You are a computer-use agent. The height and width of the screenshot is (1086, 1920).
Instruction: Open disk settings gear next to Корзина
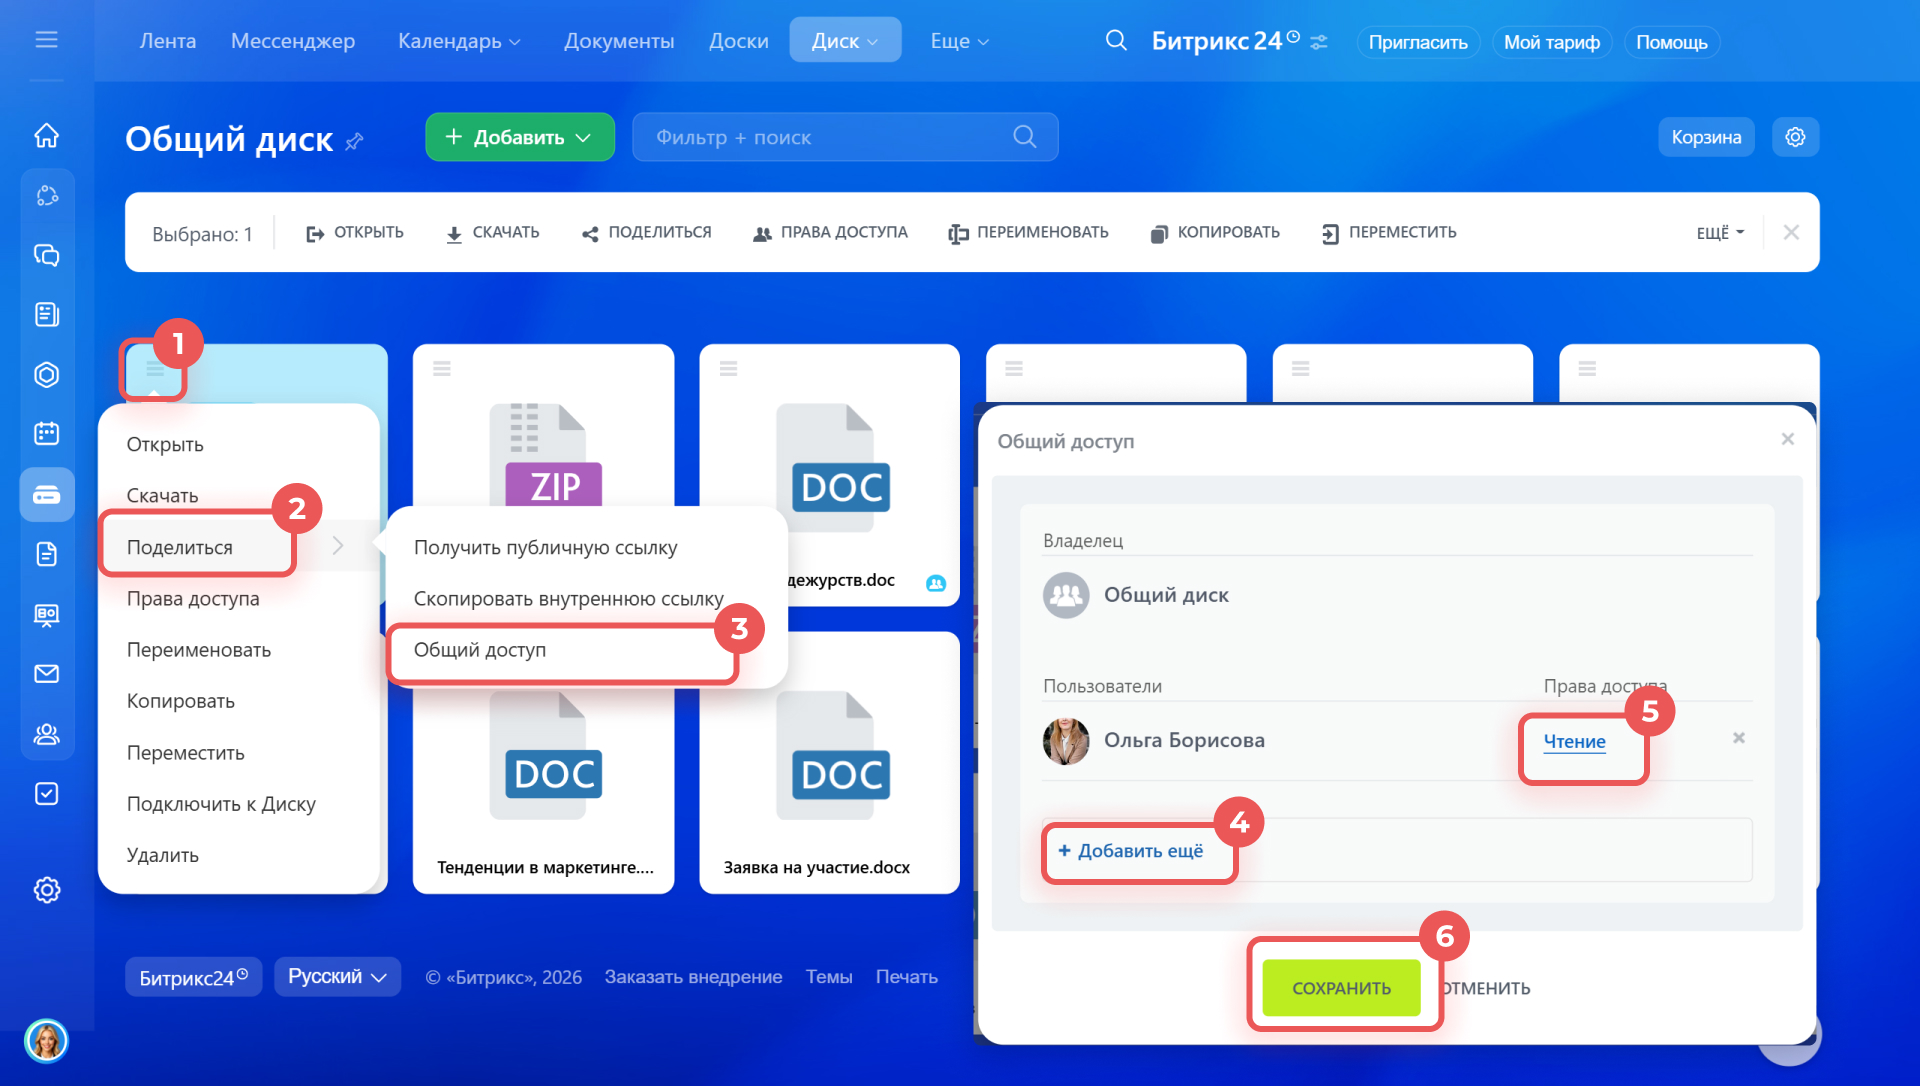(x=1795, y=137)
